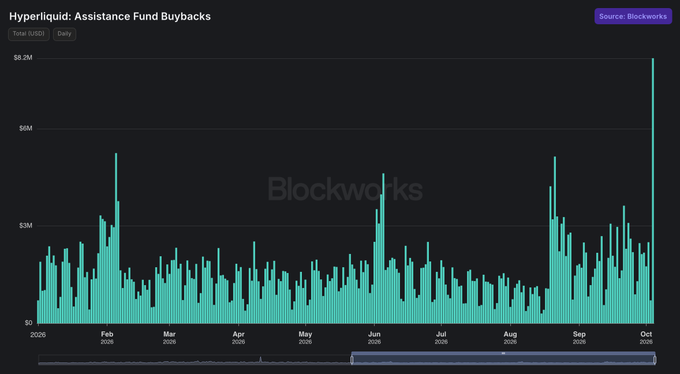Click the Jul 2026 axis label
The height and width of the screenshot is (374, 680).
(441, 338)
